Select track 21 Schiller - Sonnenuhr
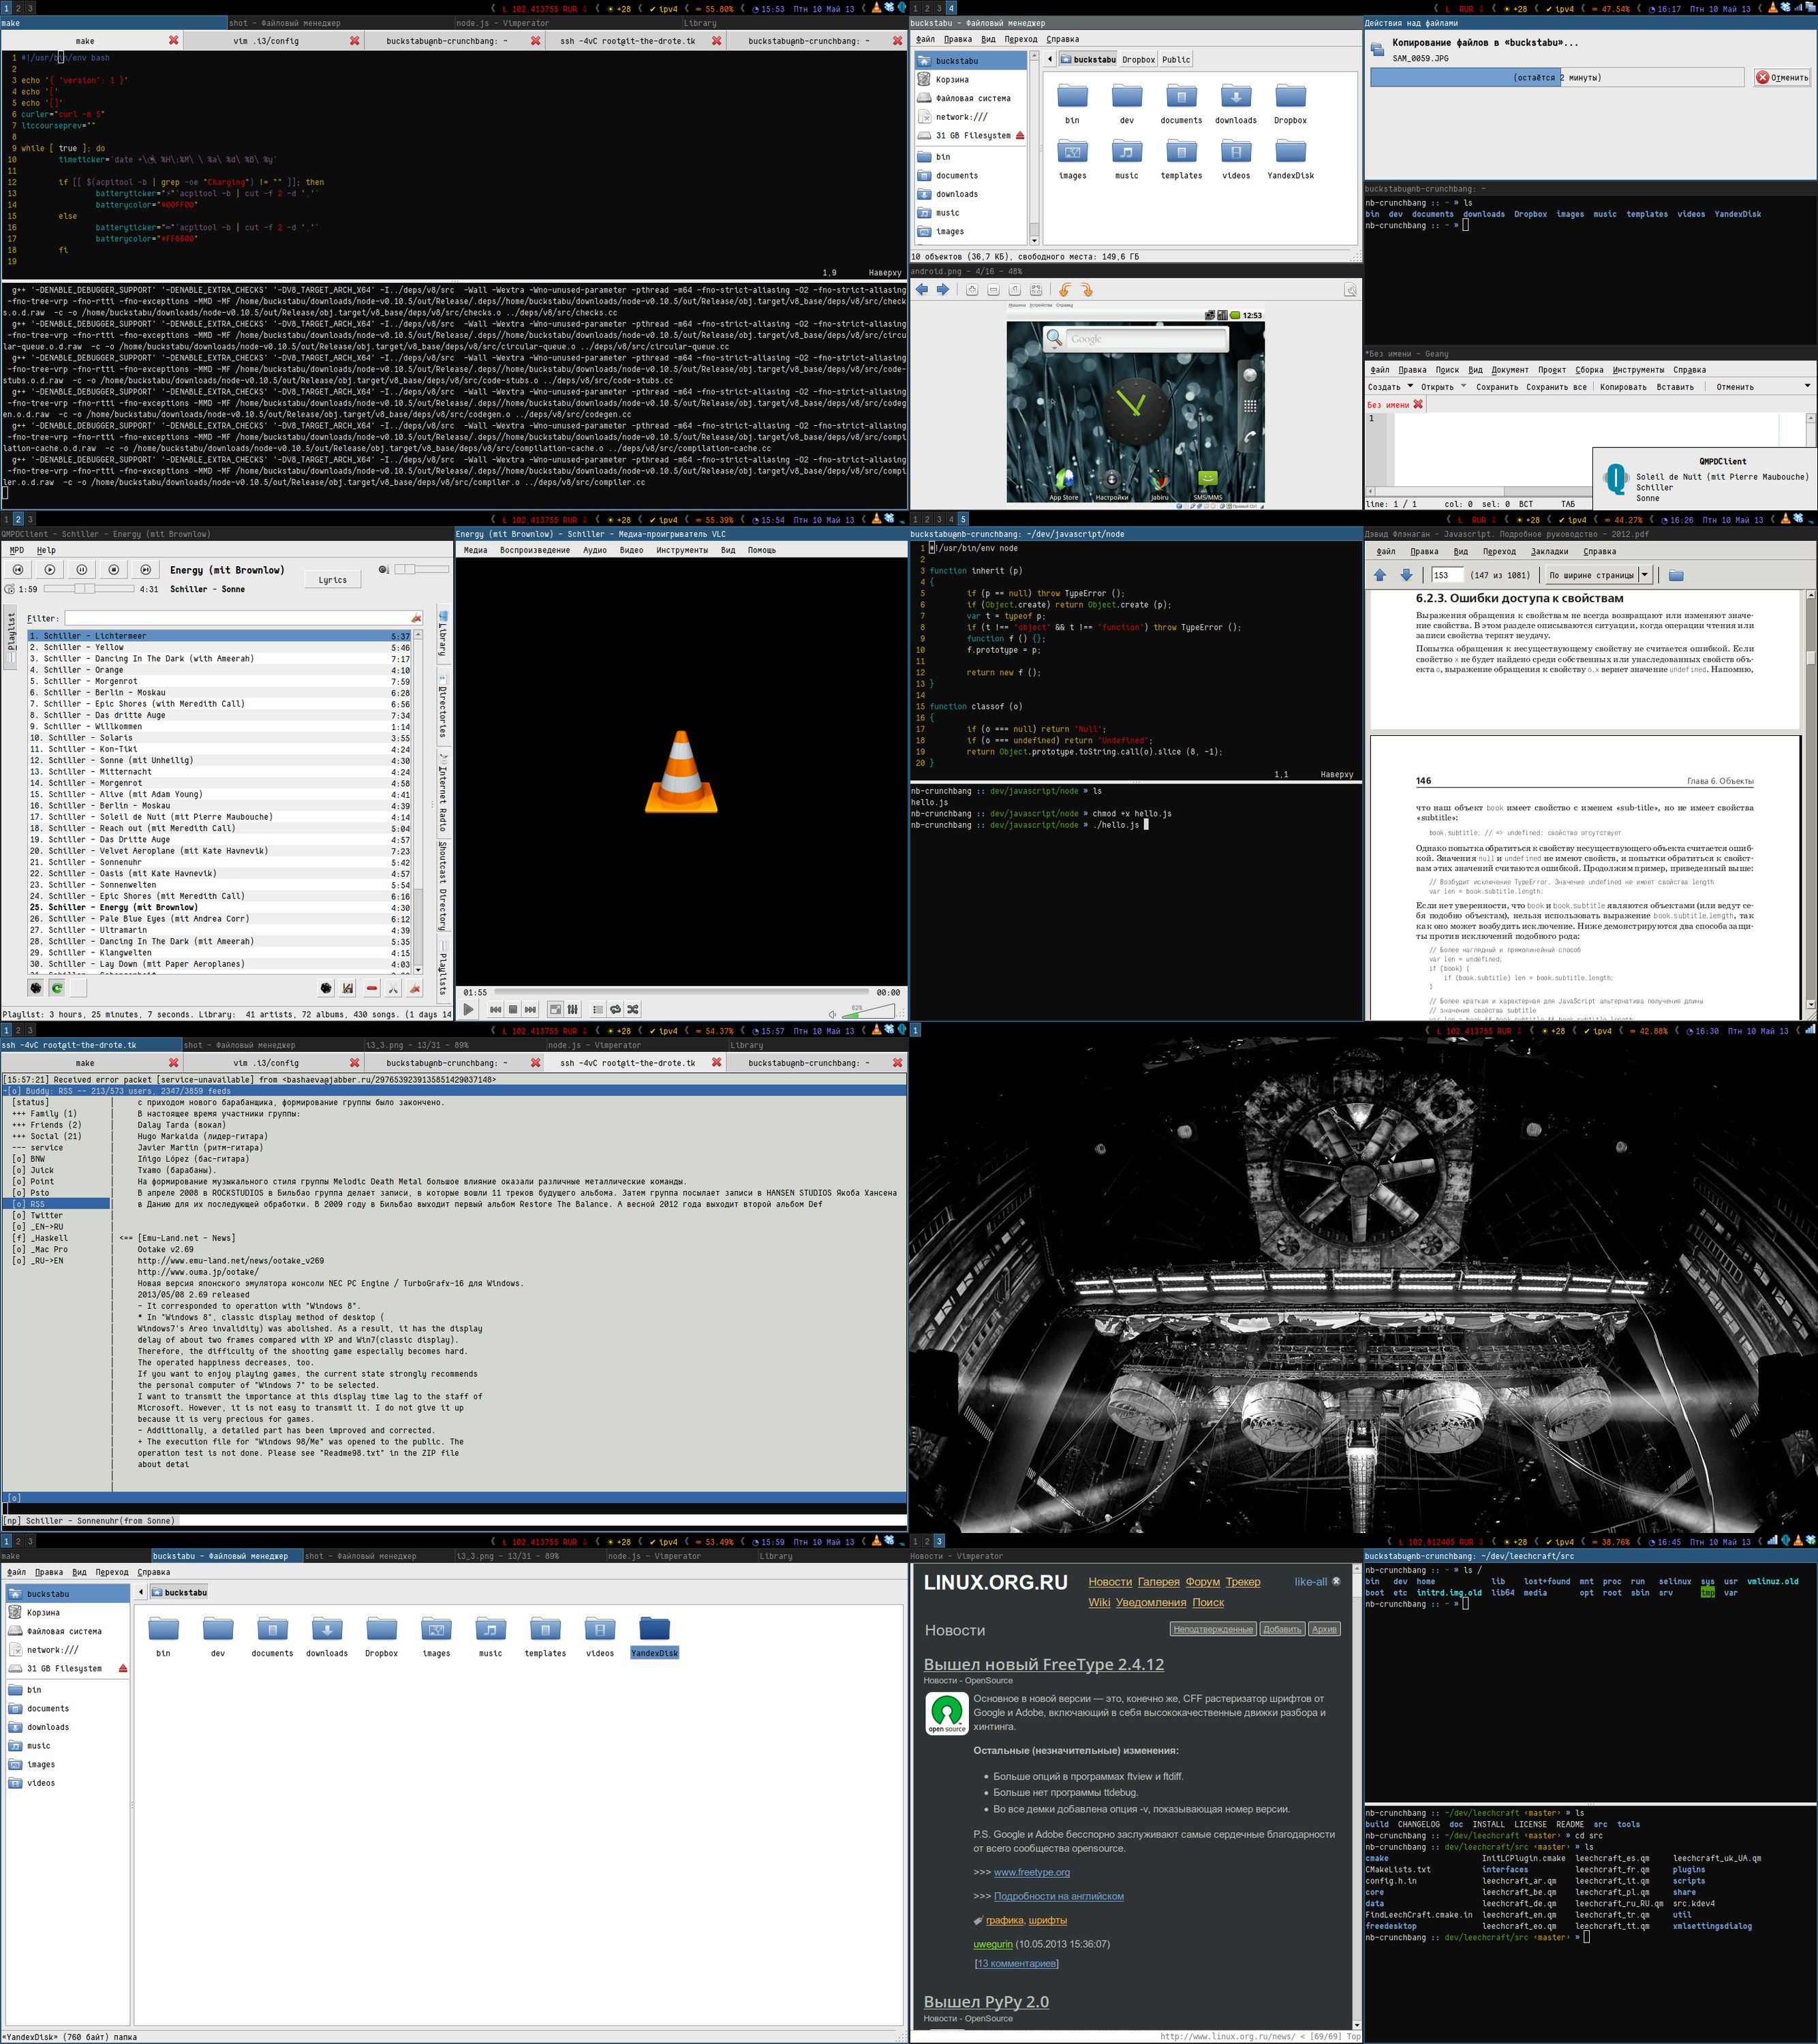 pos(218,862)
